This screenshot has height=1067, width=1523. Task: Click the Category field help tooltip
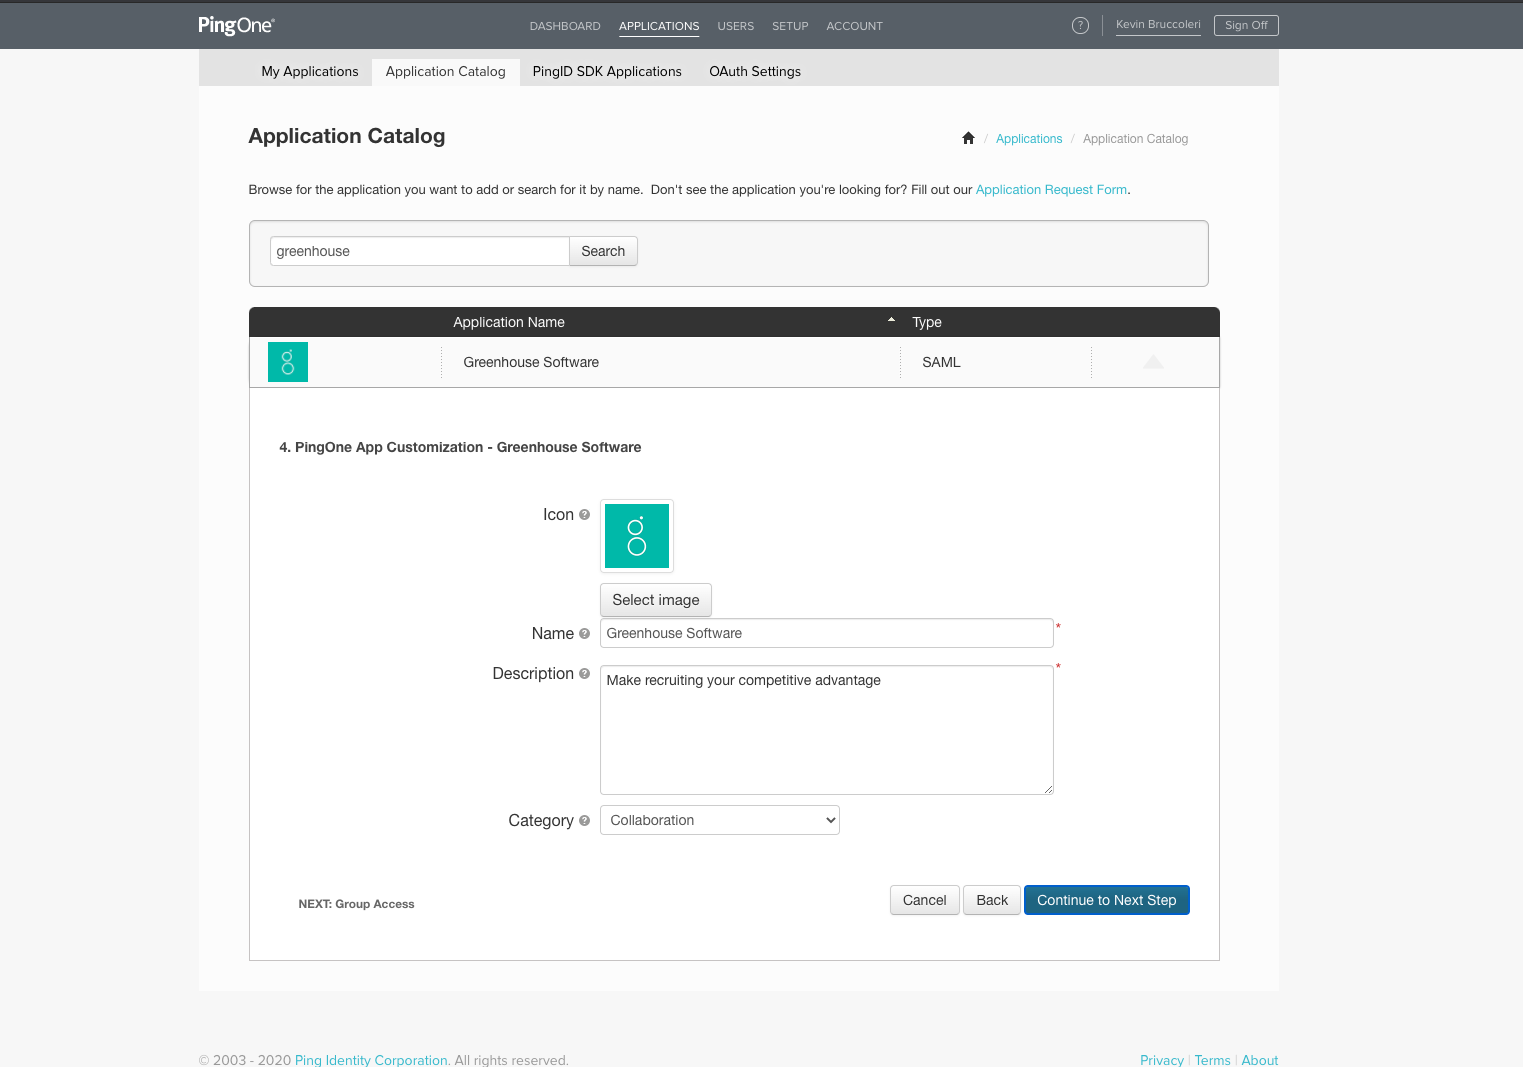[585, 821]
